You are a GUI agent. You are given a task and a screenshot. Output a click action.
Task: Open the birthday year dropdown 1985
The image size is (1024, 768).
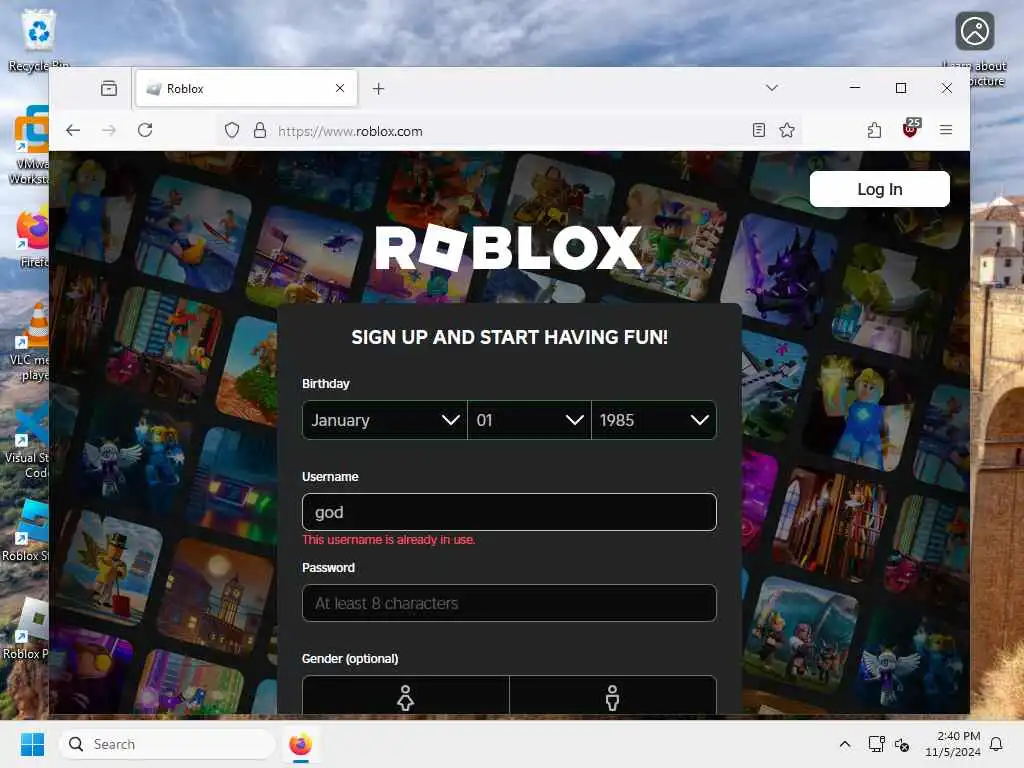[x=654, y=420]
